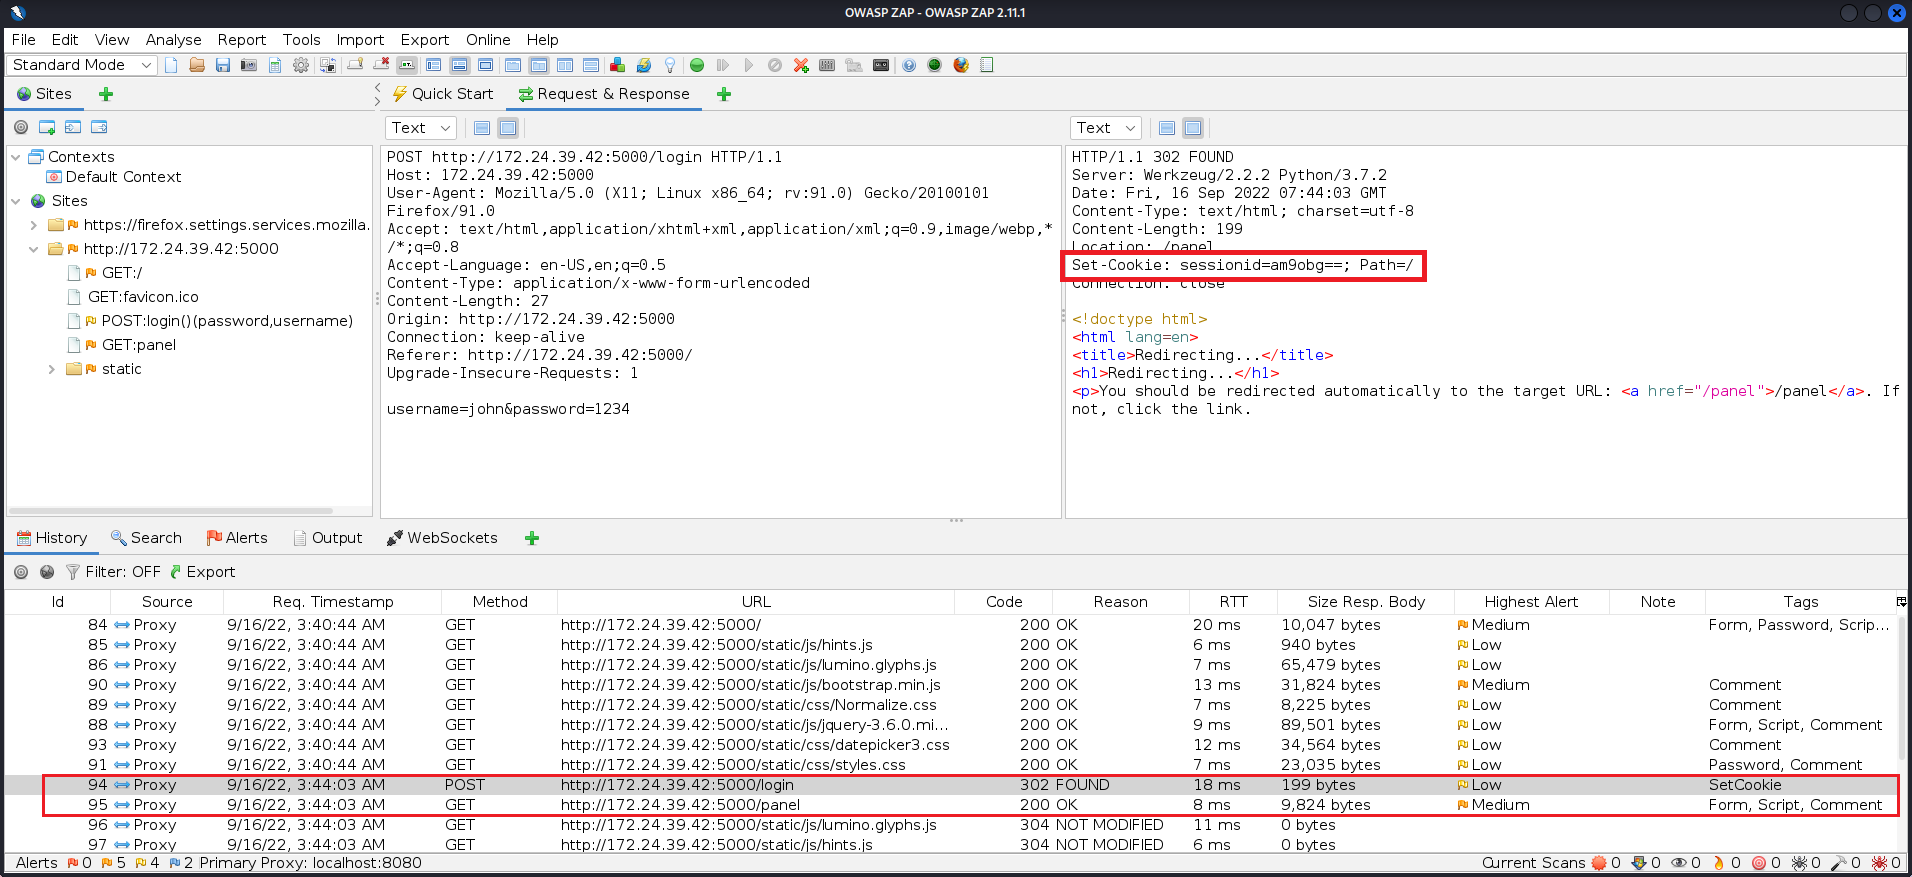The height and width of the screenshot is (877, 1912).
Task: Open the Search tab
Action: pos(147,538)
